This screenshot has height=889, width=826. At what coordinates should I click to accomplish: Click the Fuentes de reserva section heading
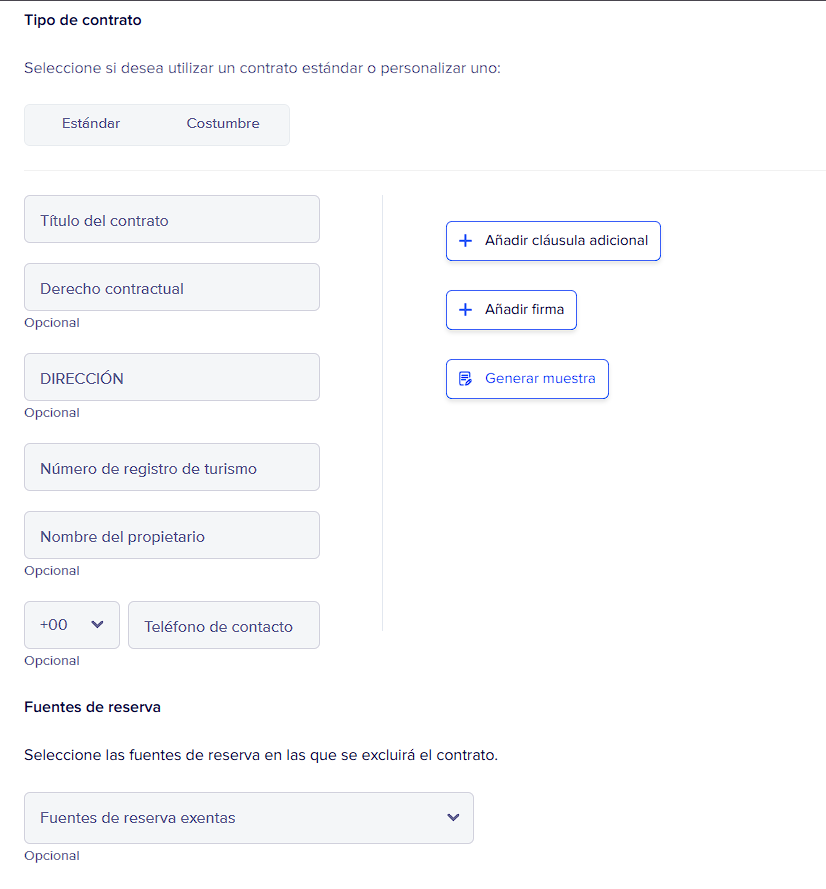pyautogui.click(x=92, y=707)
